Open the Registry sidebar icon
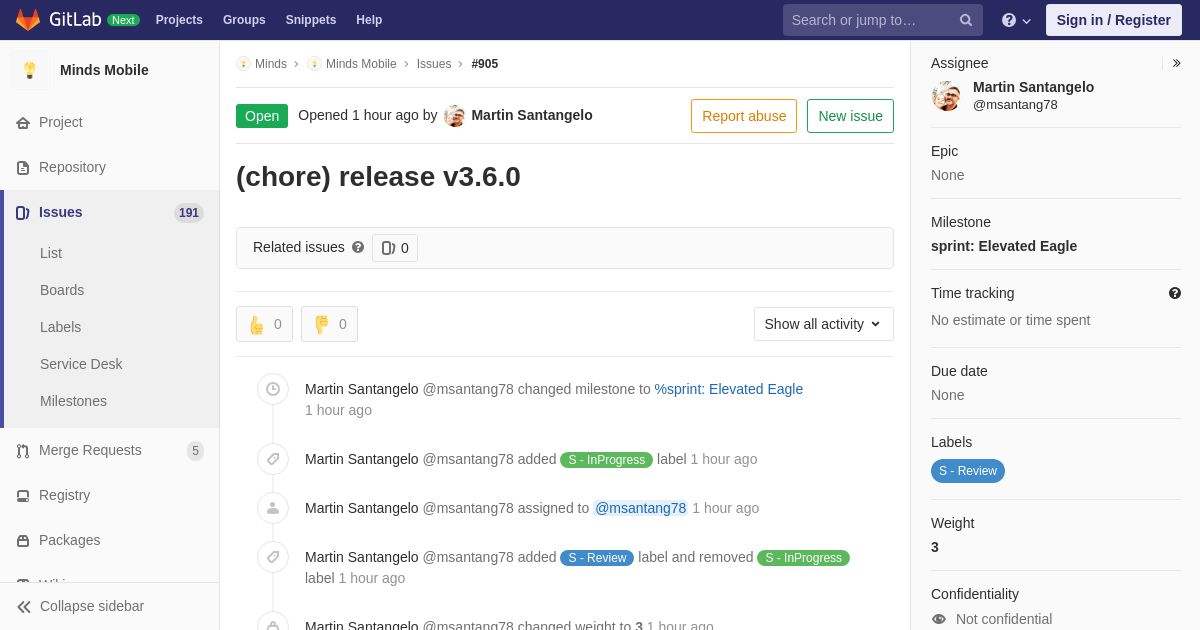Viewport: 1200px width, 630px height. (x=23, y=495)
